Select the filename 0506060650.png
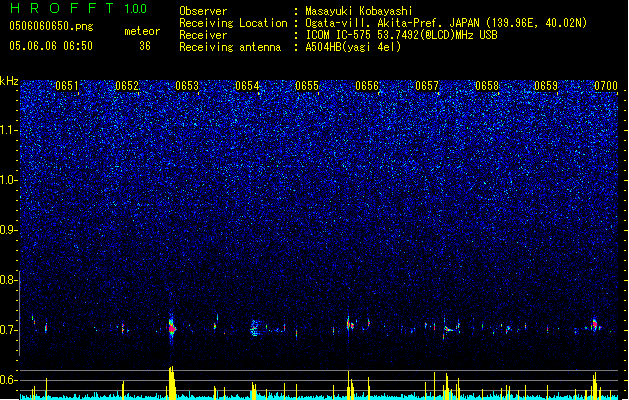Image resolution: width=629 pixels, height=400 pixels. tap(51, 26)
